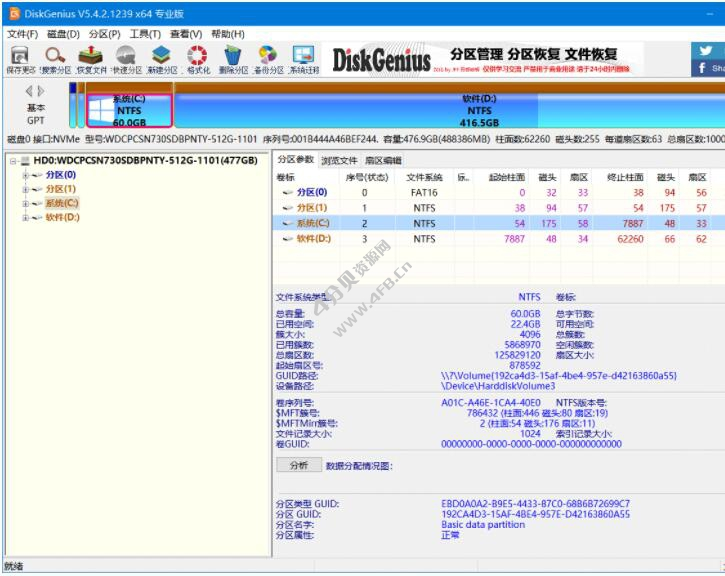Expand the 分区(0) node in the tree
Screen dimensions: 725x576
(x=25, y=175)
